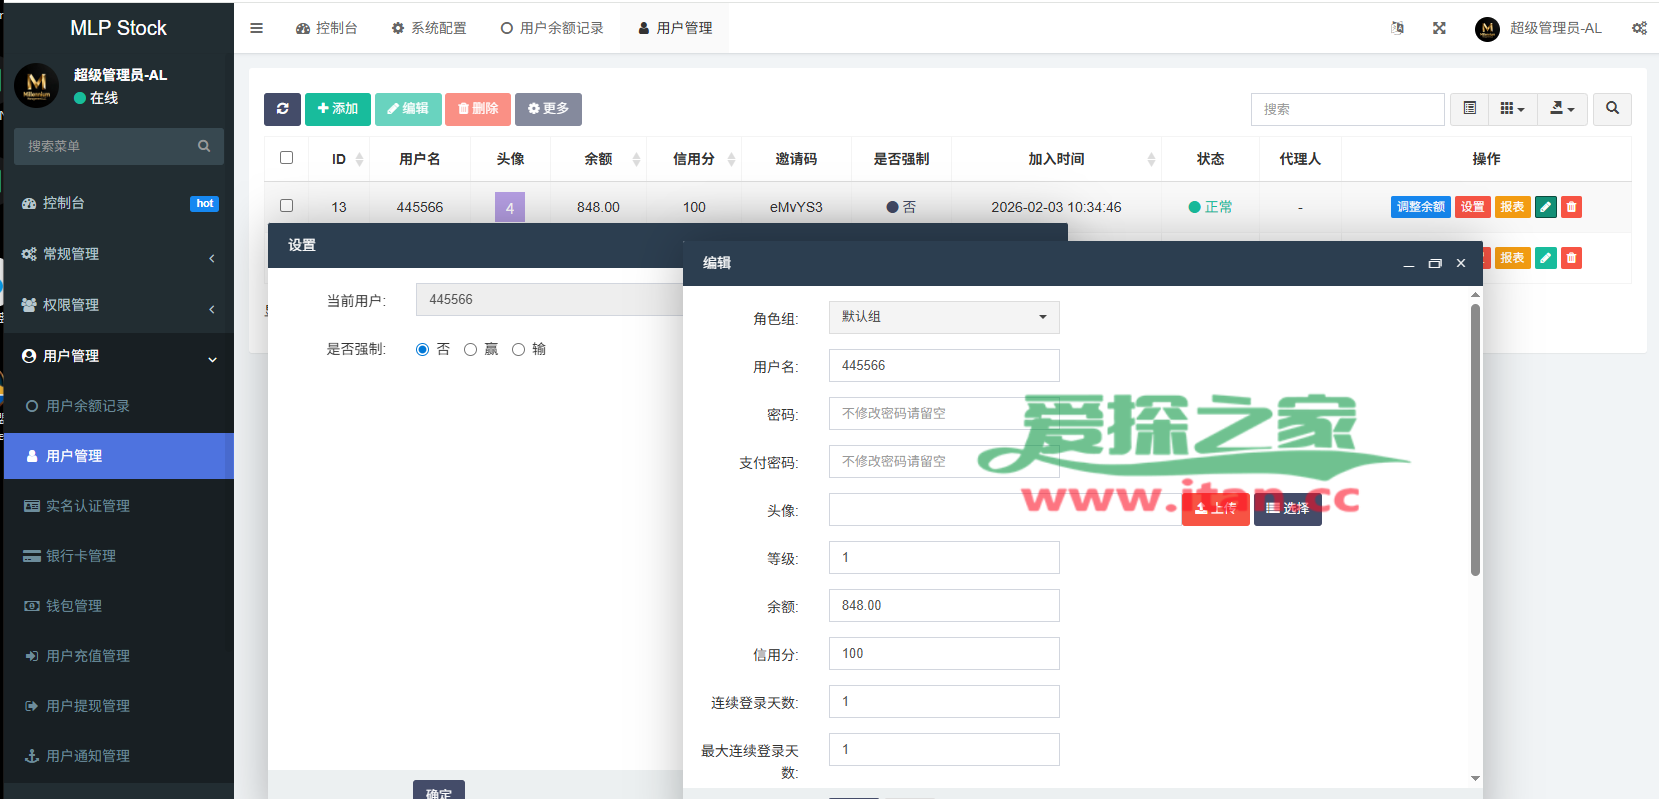Click the 余额 input field showing 848.00

tap(943, 606)
